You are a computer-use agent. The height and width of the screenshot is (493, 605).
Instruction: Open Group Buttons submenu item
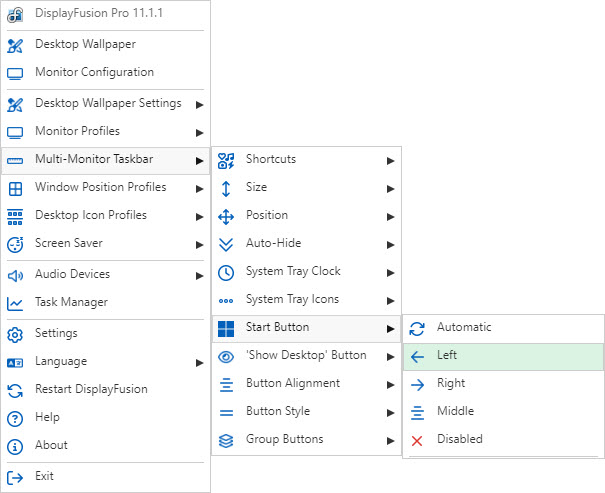[x=307, y=441]
